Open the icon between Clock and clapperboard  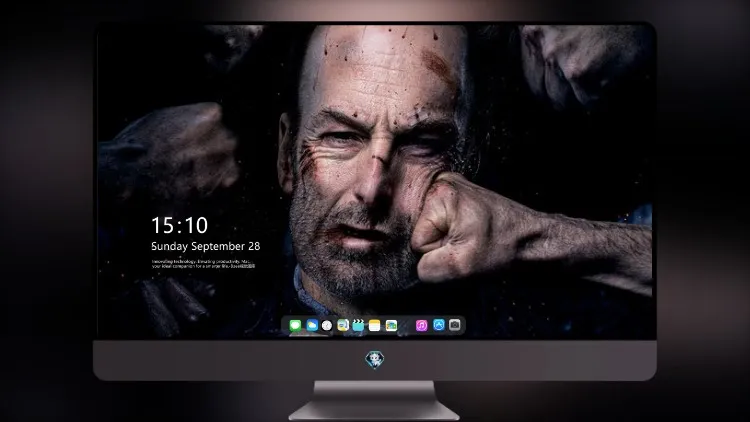tap(342, 325)
